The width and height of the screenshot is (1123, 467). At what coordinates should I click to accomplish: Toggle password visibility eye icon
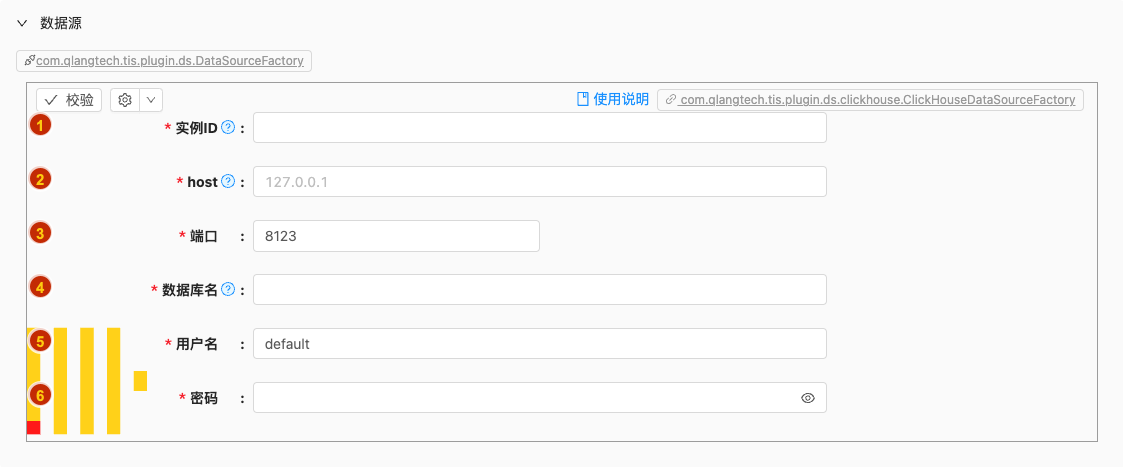click(x=808, y=398)
